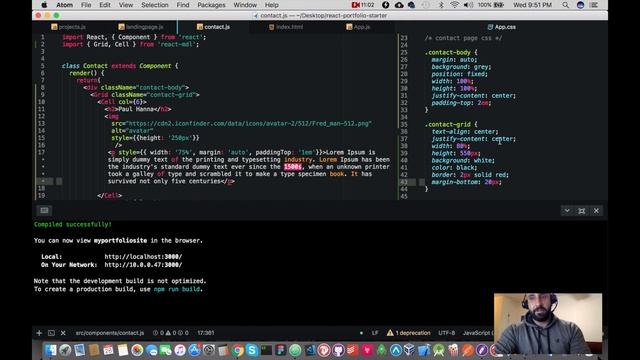
Task: Open the http://localhost:3000/ link
Action: 143,257
